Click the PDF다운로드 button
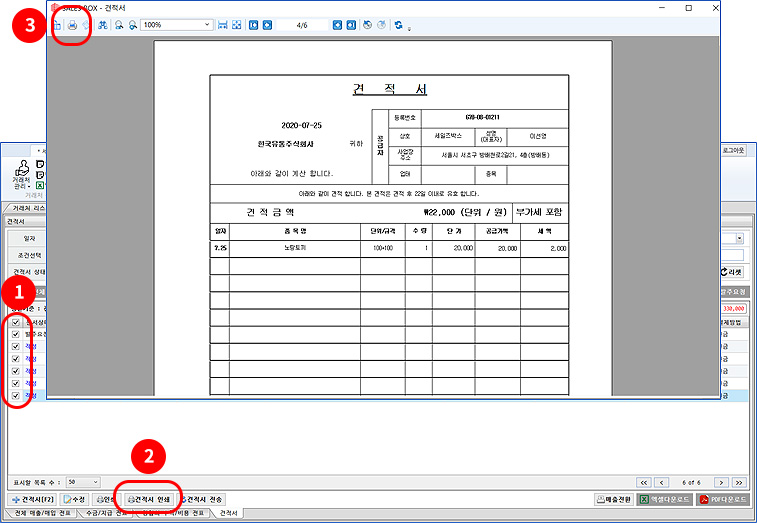The height and width of the screenshot is (523, 757). [724, 498]
